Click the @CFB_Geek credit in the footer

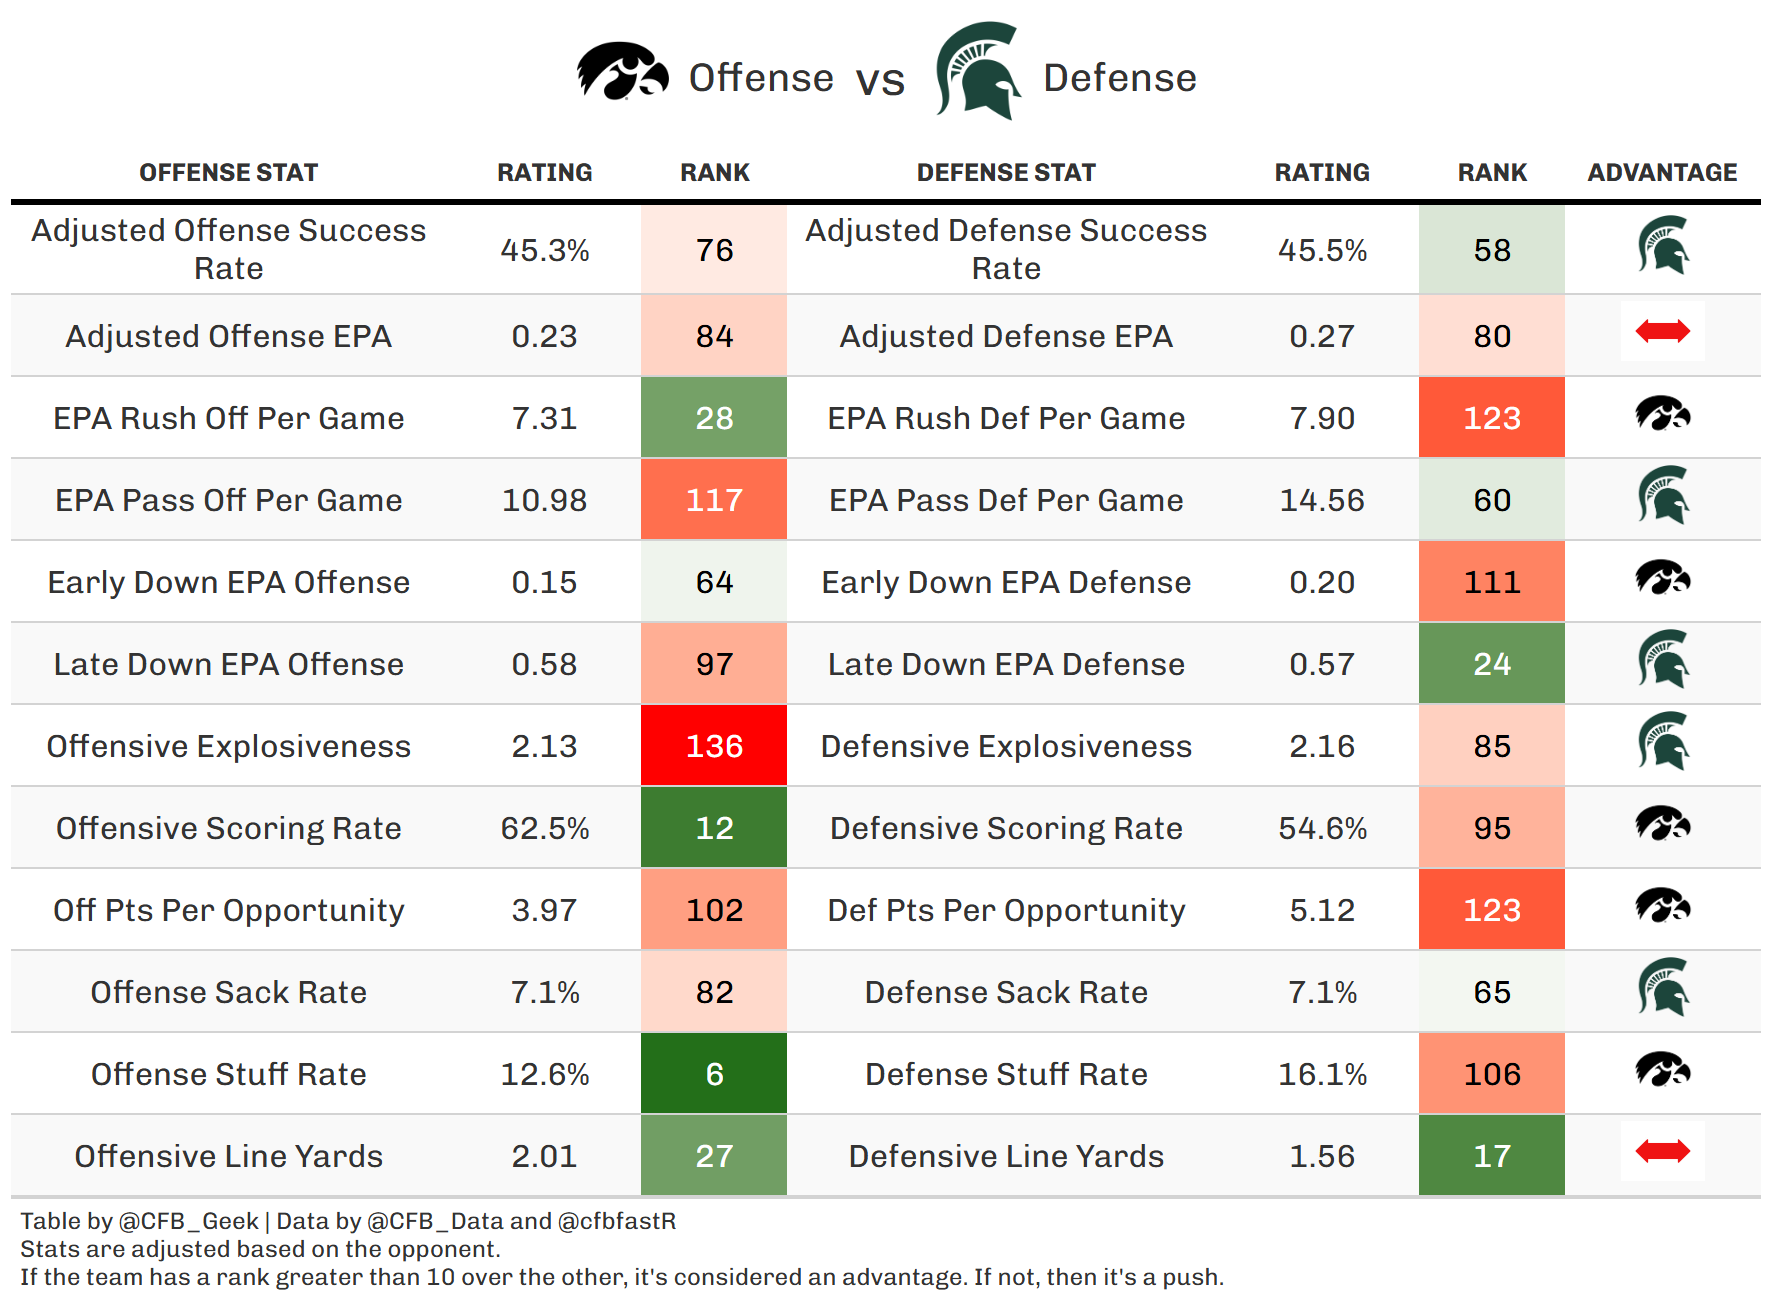[188, 1222]
